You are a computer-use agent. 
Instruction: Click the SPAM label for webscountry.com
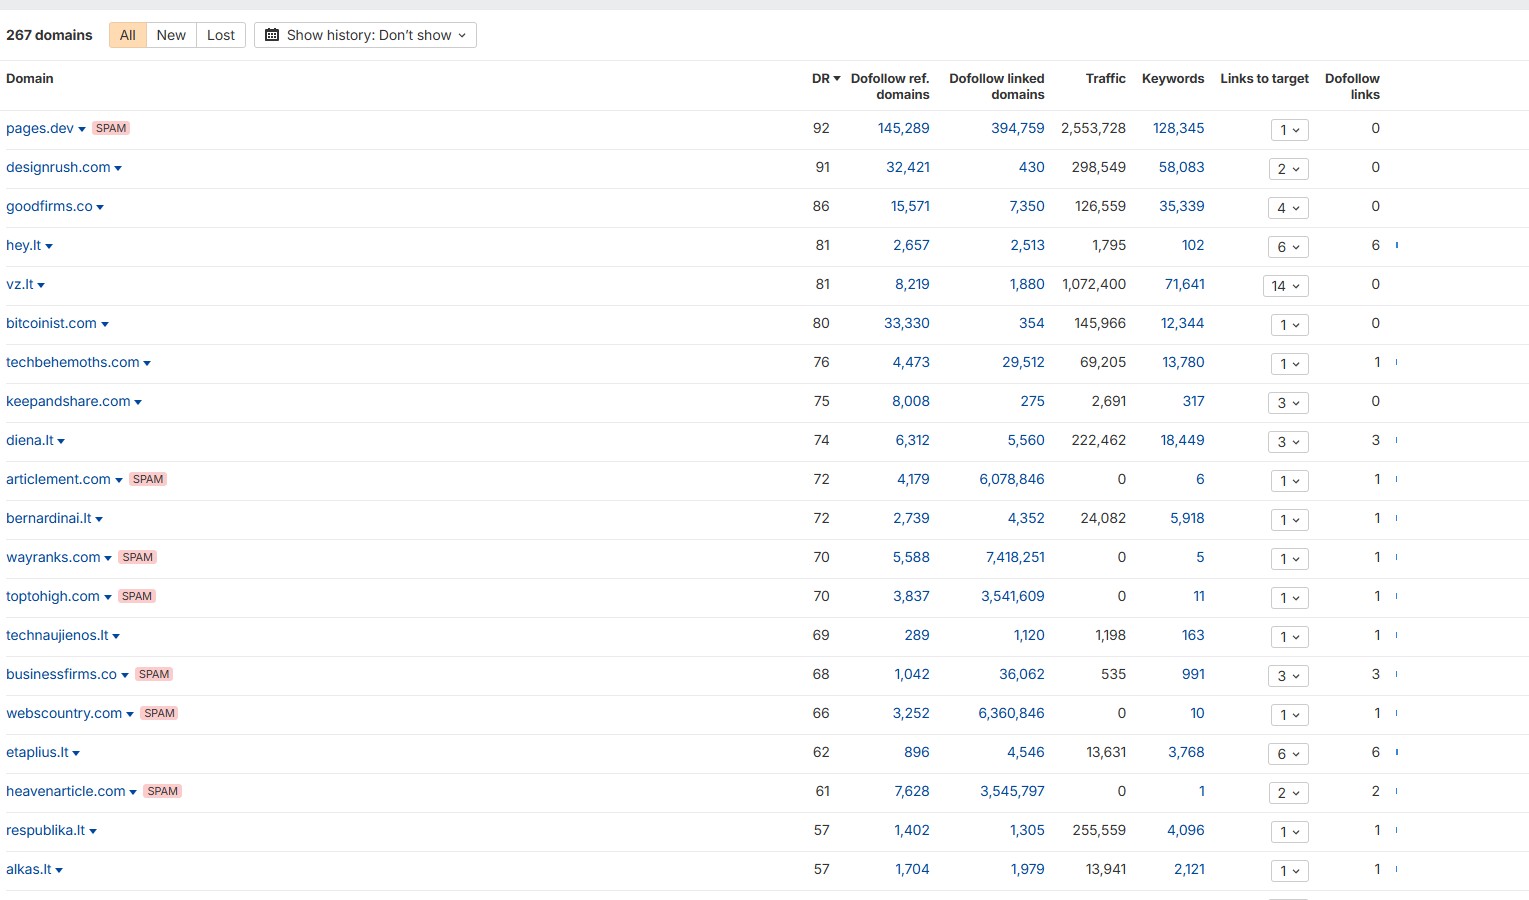click(x=159, y=713)
